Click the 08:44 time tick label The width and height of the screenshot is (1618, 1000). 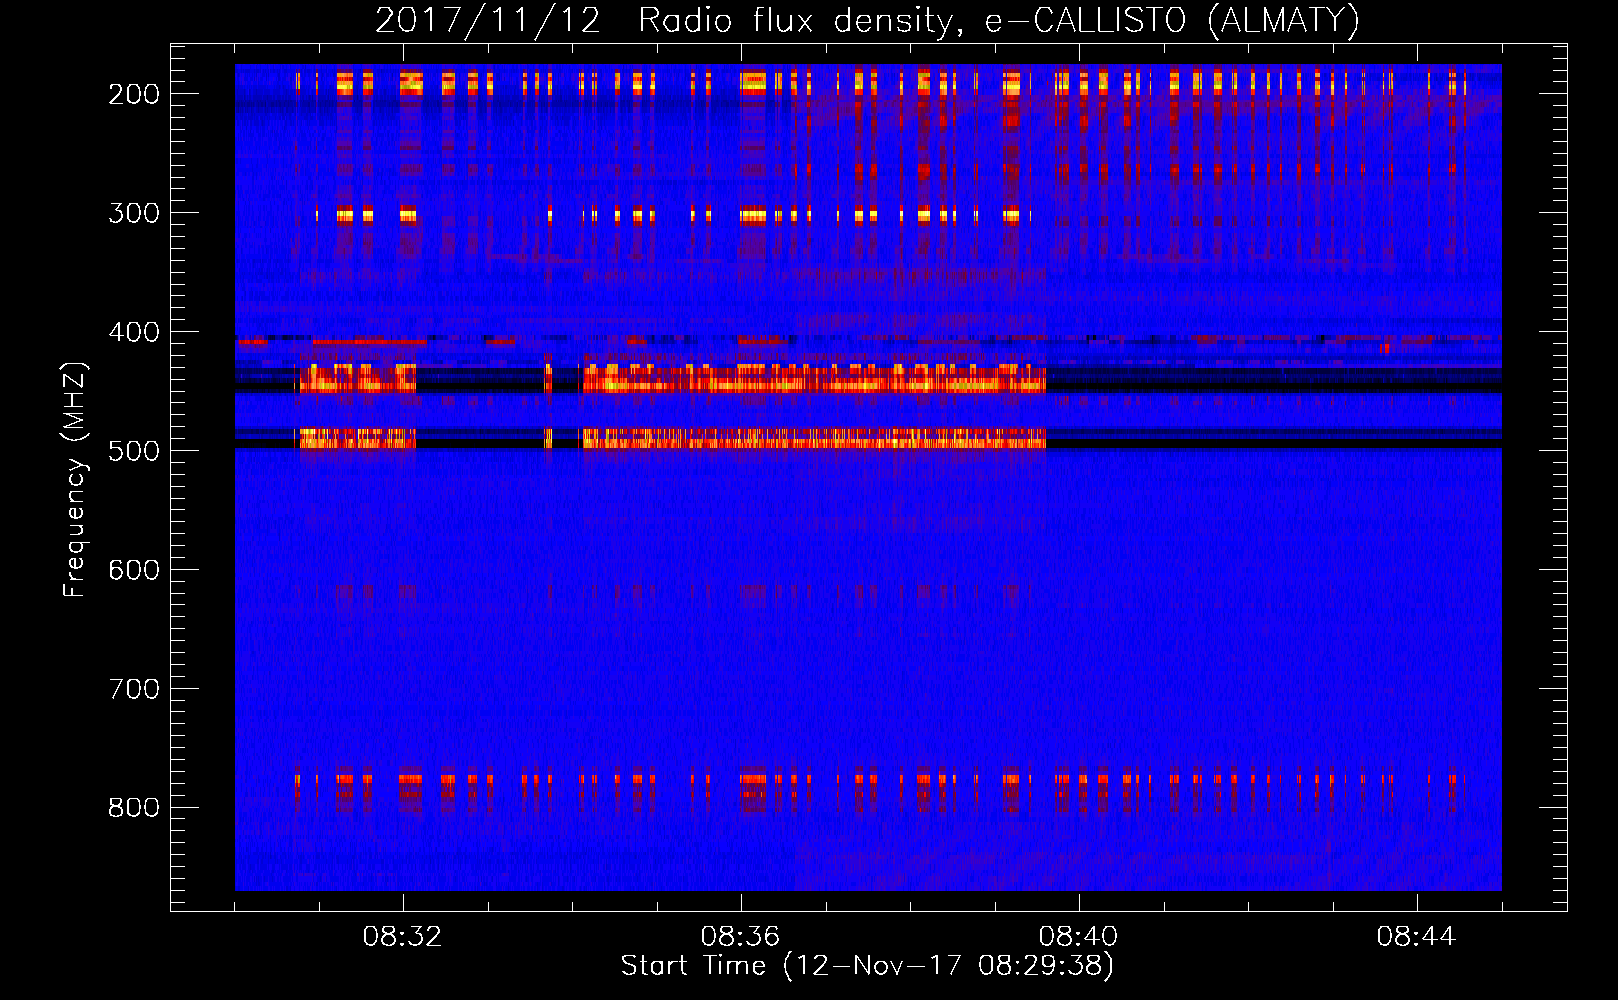(1416, 937)
